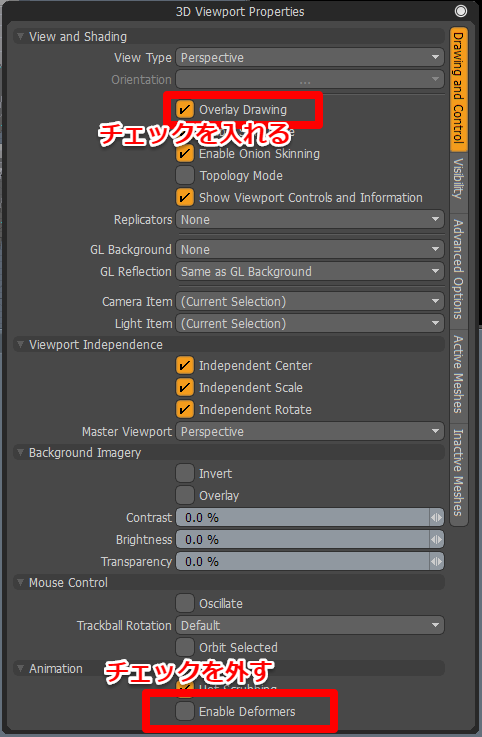Open the GL Reflection dropdown
482x737 pixels.
click(310, 271)
